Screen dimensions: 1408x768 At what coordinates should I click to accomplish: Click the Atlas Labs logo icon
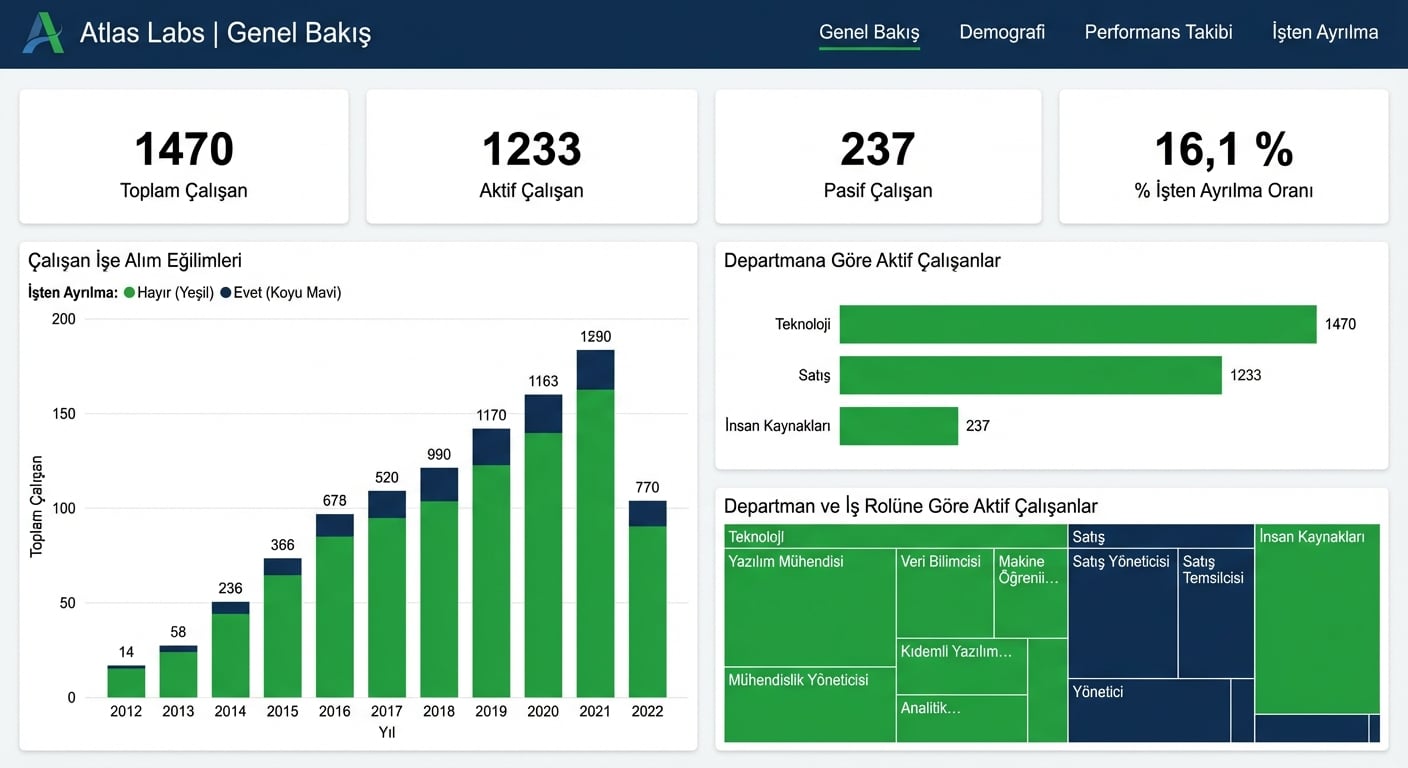(x=43, y=33)
